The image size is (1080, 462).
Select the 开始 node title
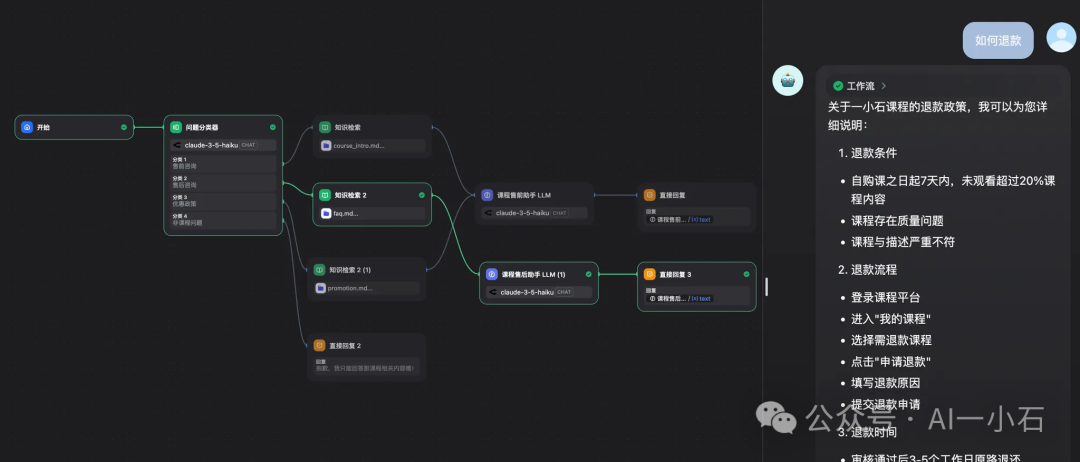coord(43,127)
